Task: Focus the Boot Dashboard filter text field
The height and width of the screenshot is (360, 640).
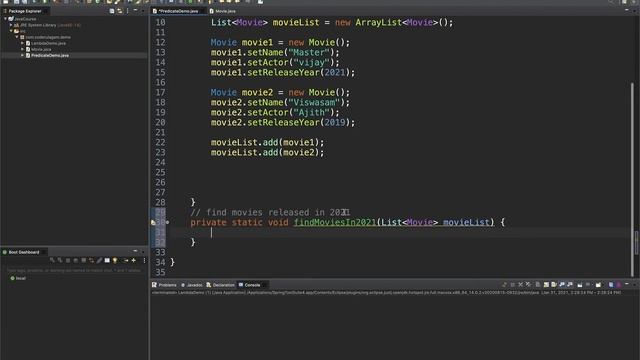Action: tap(74, 270)
